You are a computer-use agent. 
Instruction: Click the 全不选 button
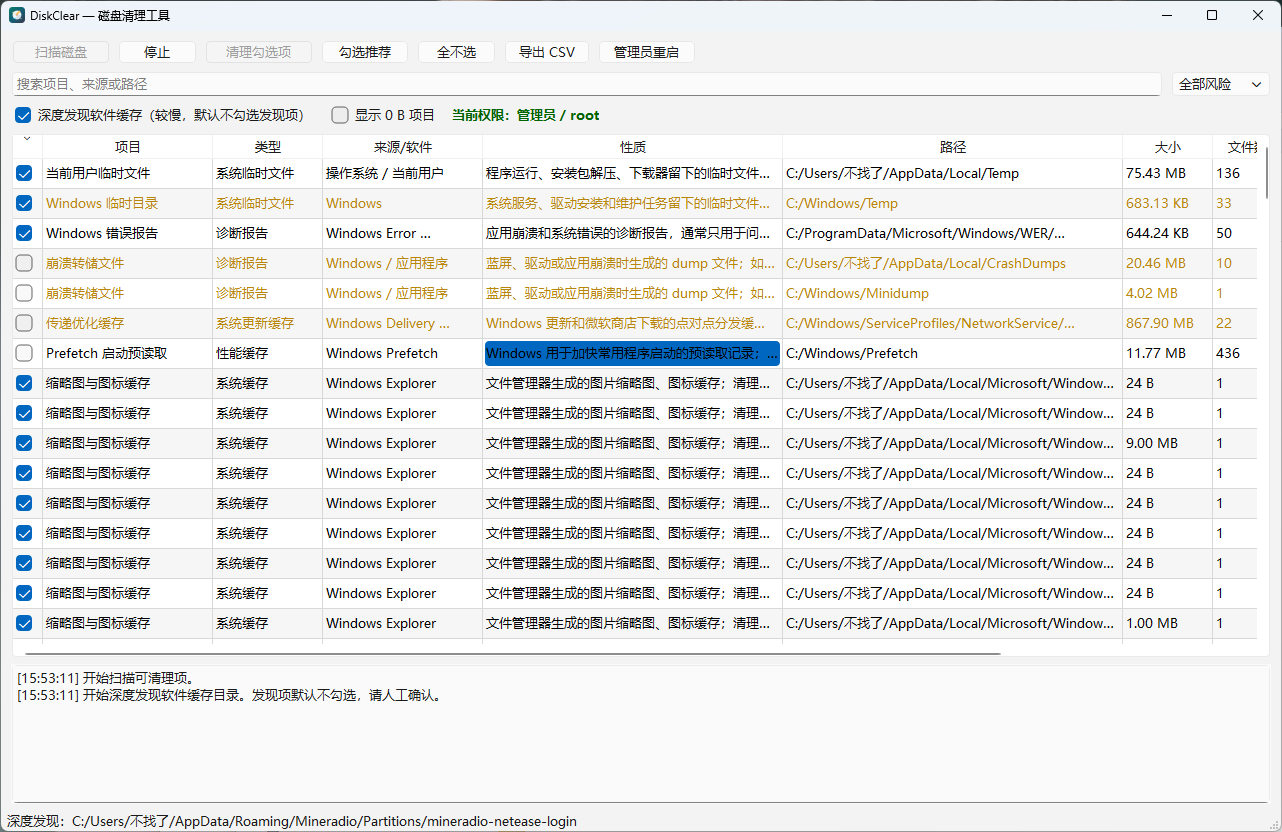[x=457, y=52]
